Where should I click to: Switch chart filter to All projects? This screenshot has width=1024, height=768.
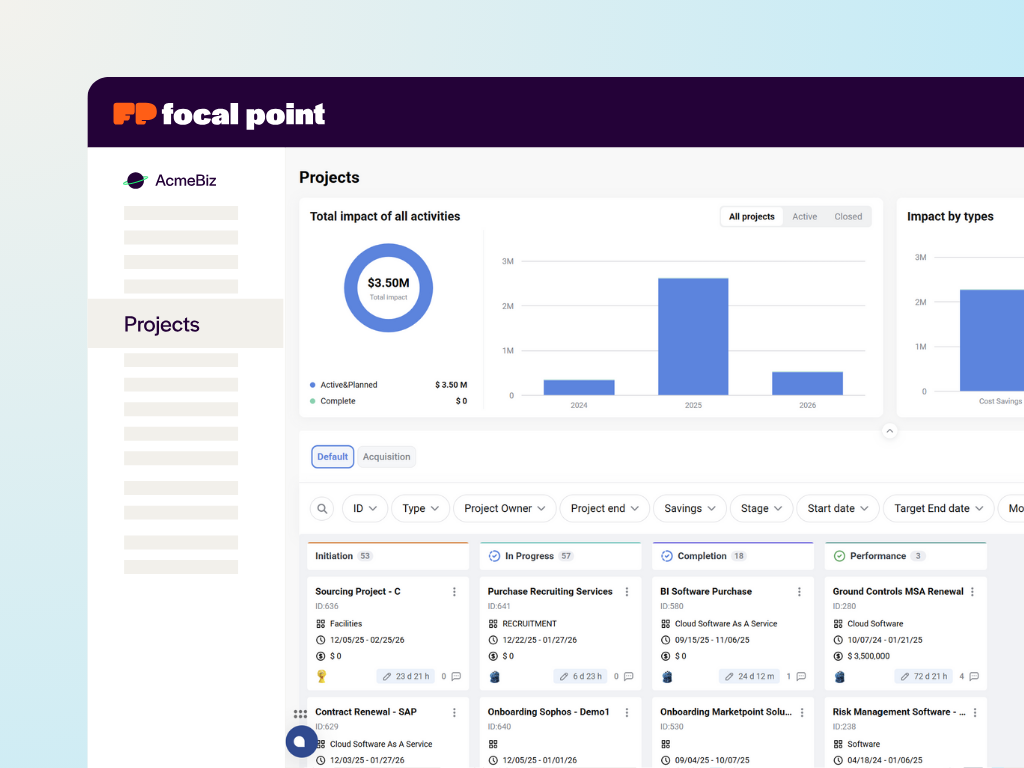point(751,217)
